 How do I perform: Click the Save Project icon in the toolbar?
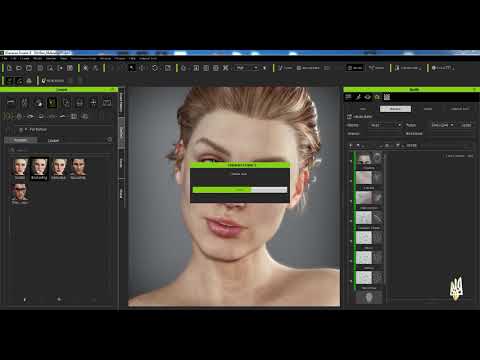click(x=29, y=68)
